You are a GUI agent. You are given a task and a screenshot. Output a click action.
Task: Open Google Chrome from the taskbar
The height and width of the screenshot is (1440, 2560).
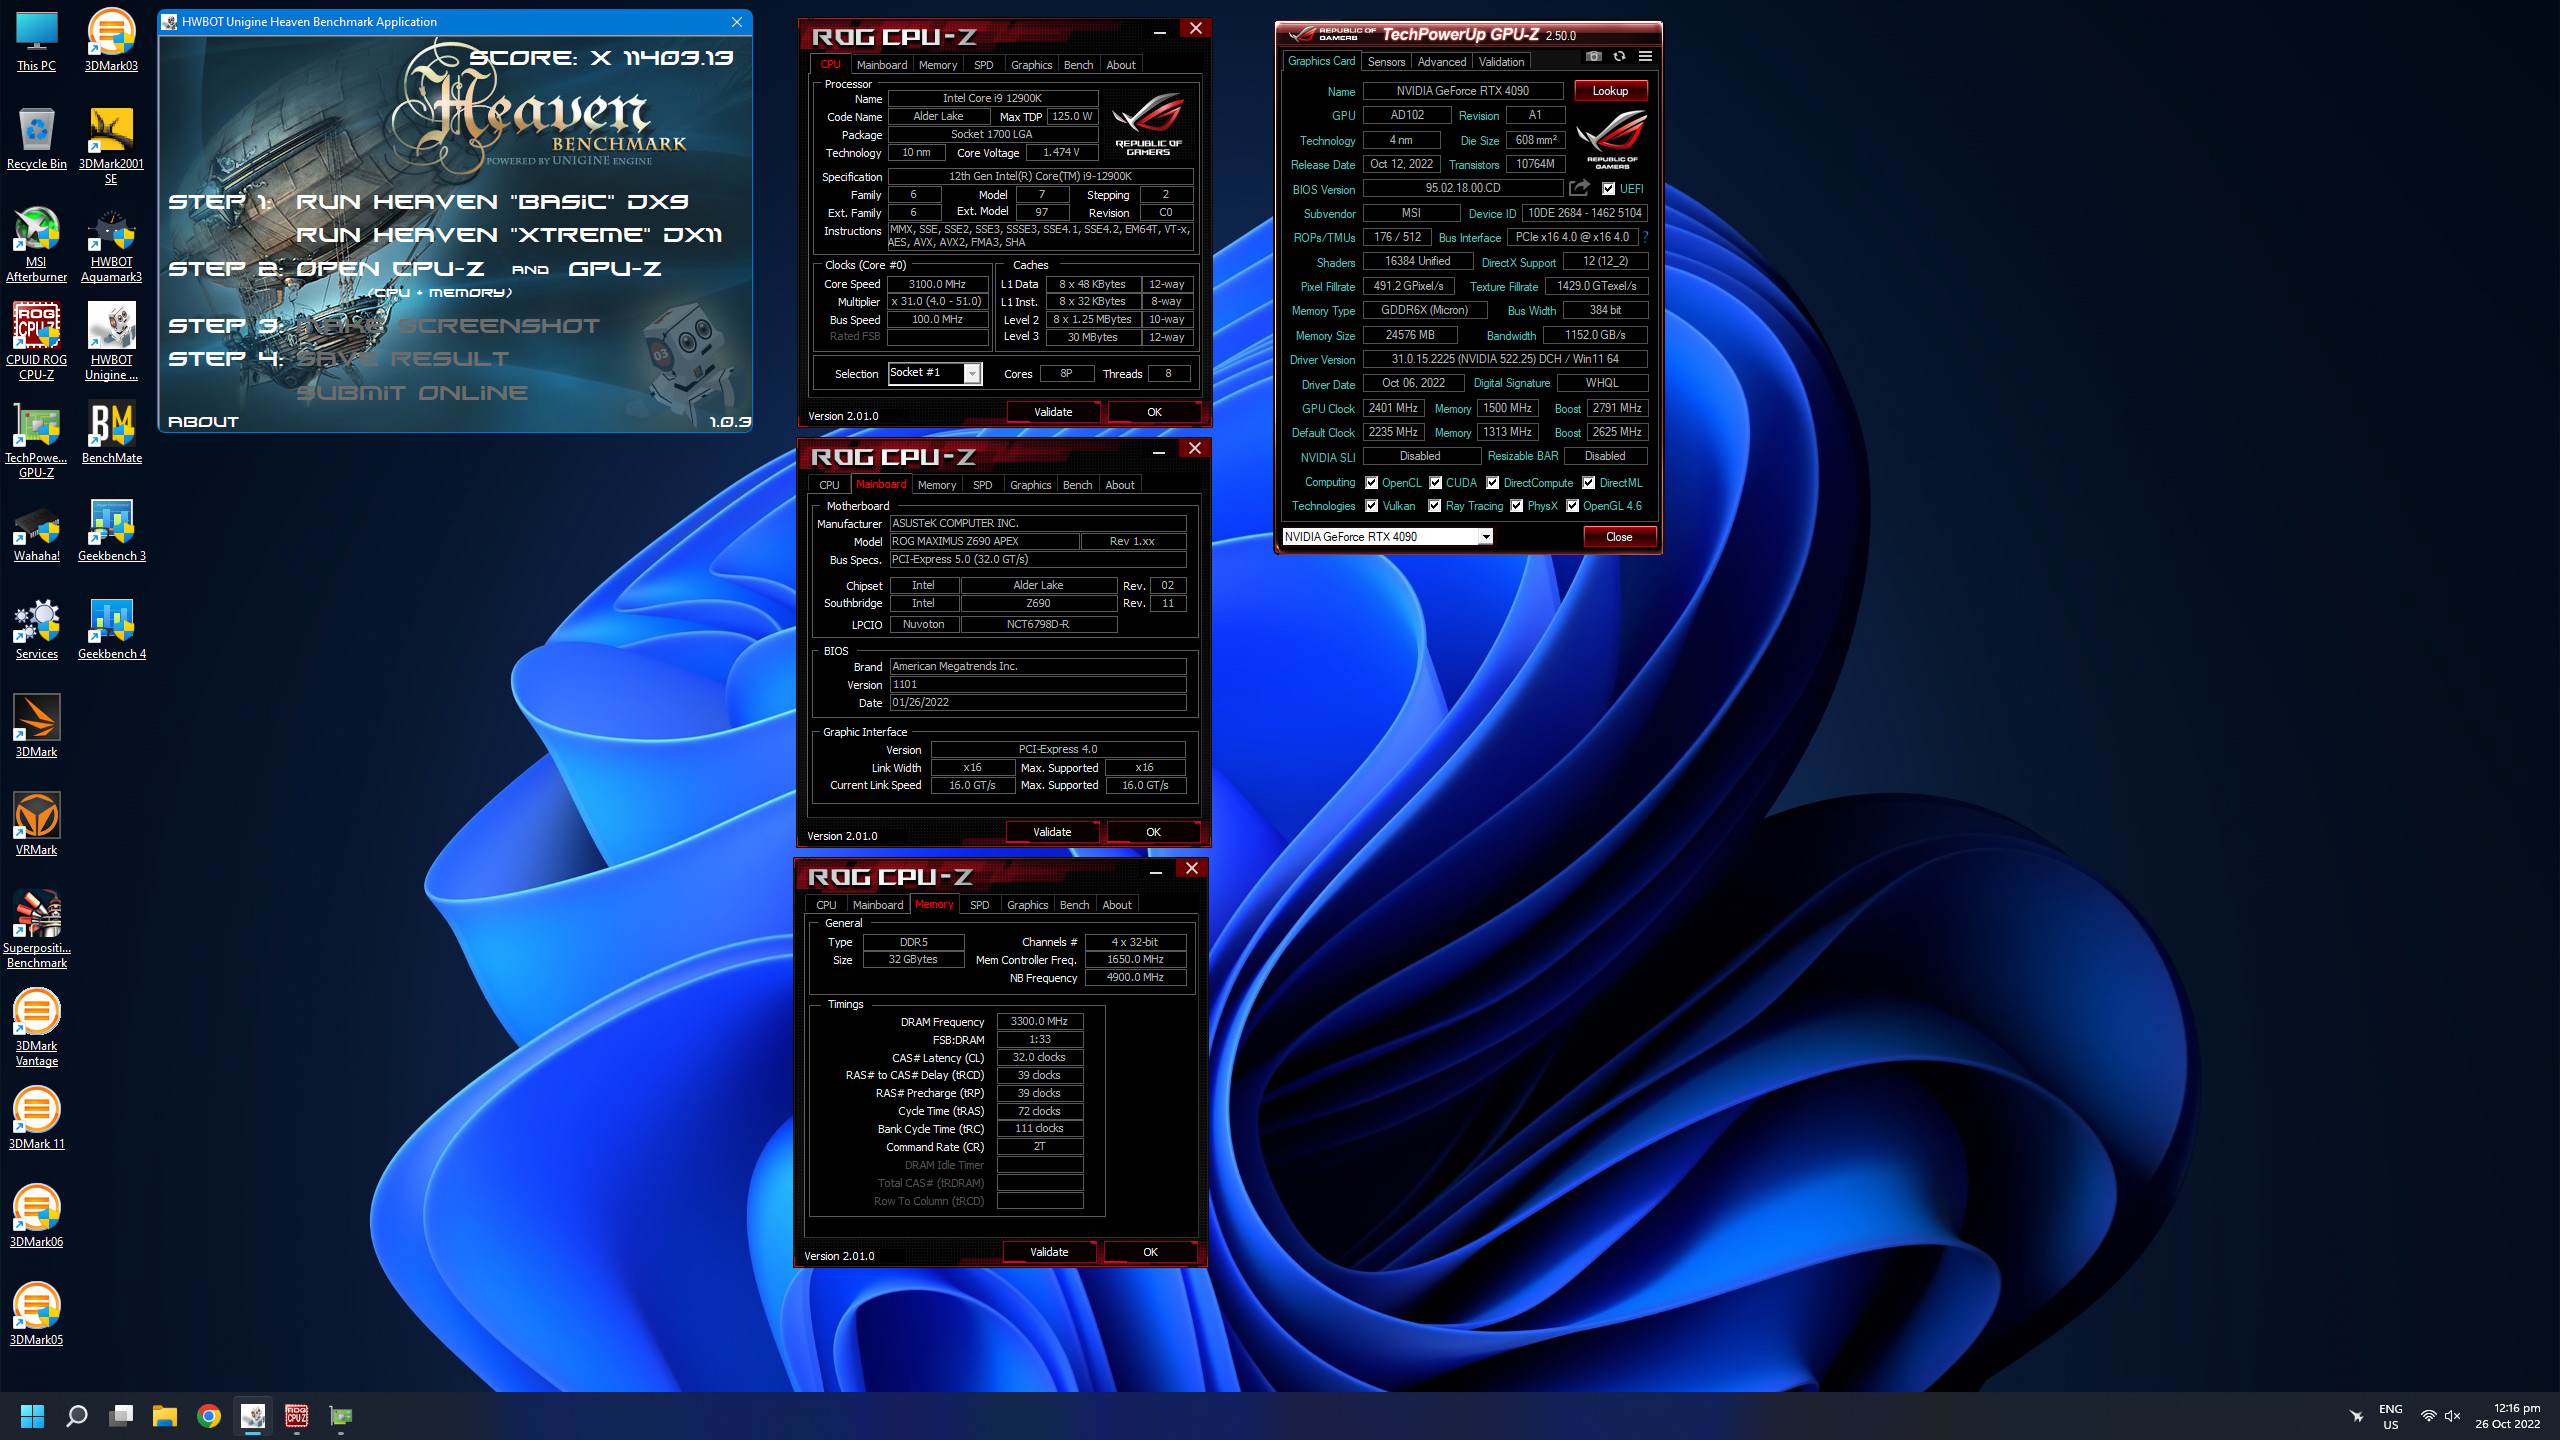pyautogui.click(x=209, y=1416)
